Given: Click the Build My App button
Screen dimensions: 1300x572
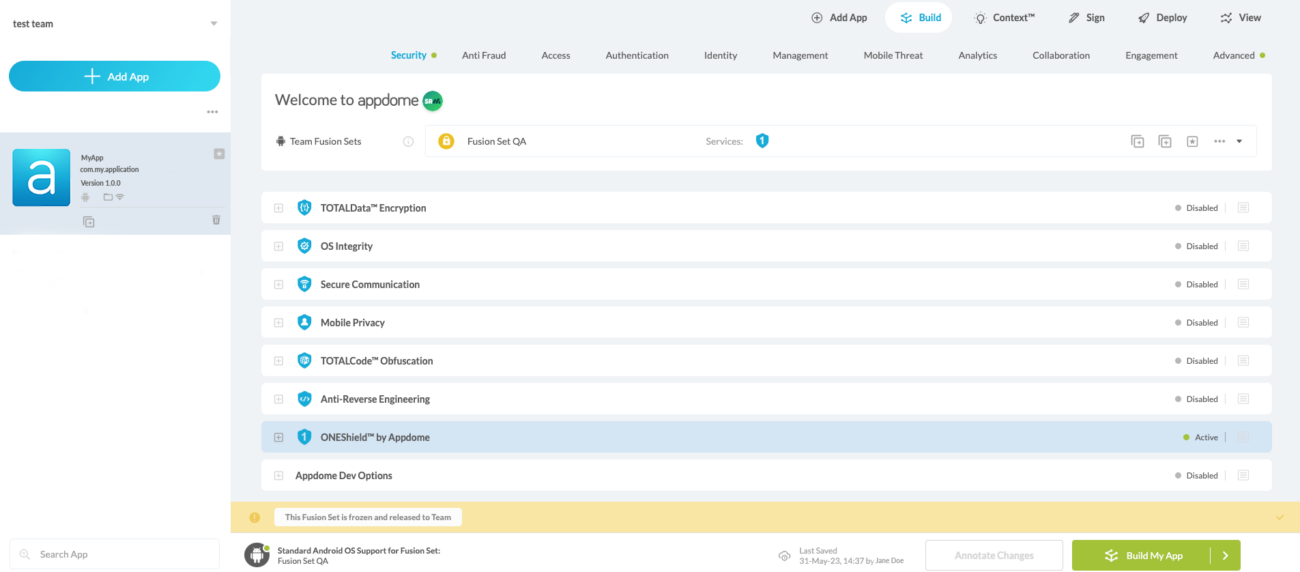Looking at the screenshot, I should click(x=1142, y=556).
